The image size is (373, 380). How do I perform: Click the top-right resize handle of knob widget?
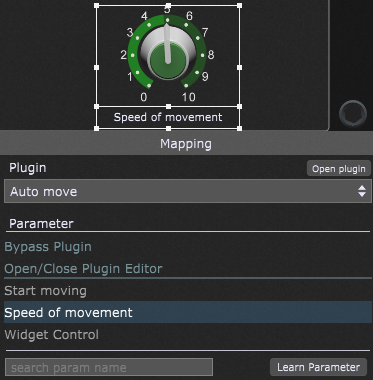pyautogui.click(x=239, y=5)
